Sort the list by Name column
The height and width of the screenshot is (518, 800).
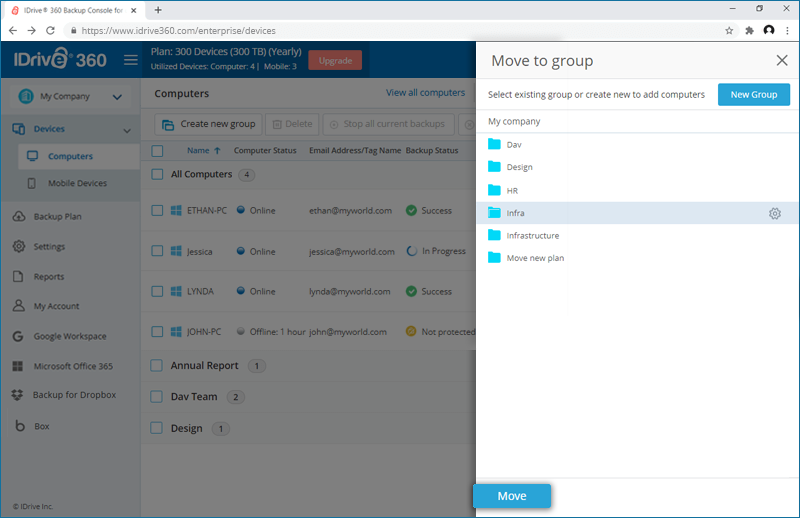tap(198, 151)
